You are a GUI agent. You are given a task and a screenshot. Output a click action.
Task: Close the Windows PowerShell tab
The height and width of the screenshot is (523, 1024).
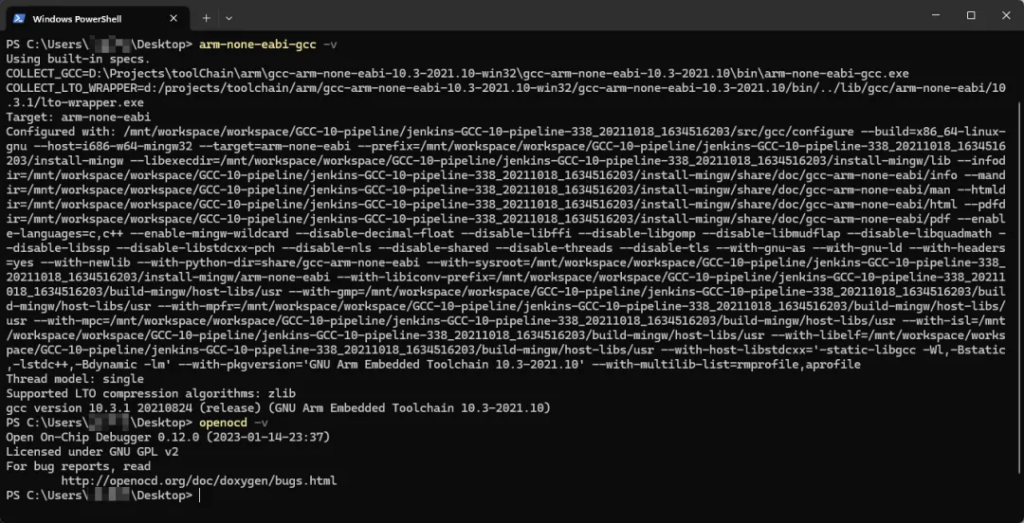pyautogui.click(x=176, y=18)
